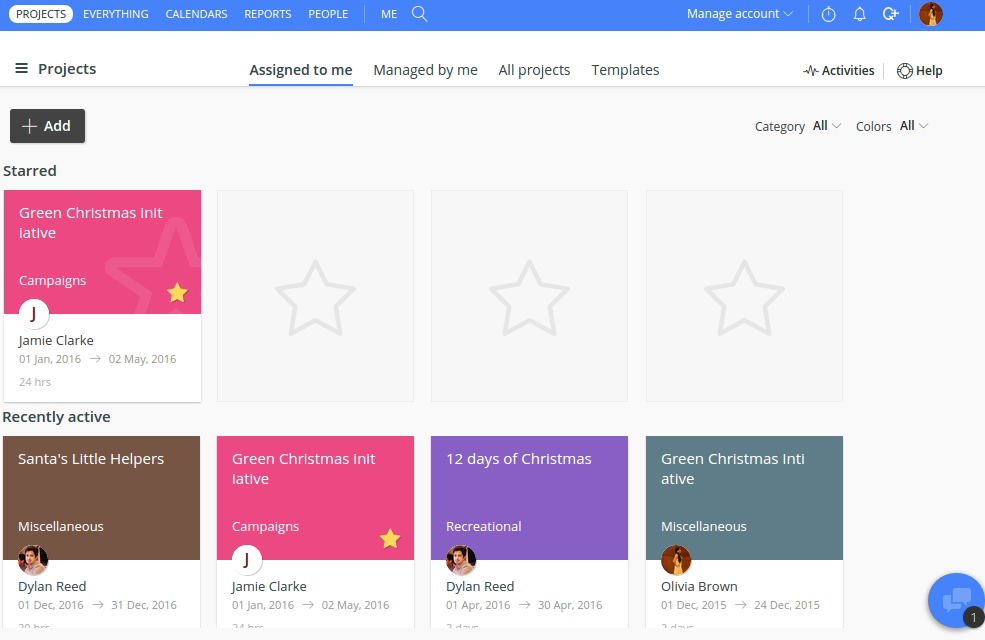This screenshot has height=640, width=985.
Task: Invite people using the person-plus icon
Action: (x=891, y=15)
